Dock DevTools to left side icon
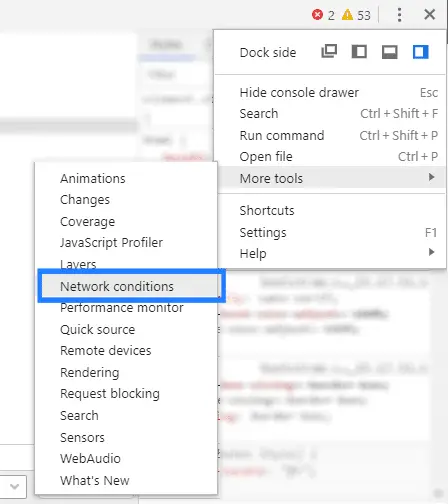The width and height of the screenshot is (448, 504). click(x=359, y=52)
